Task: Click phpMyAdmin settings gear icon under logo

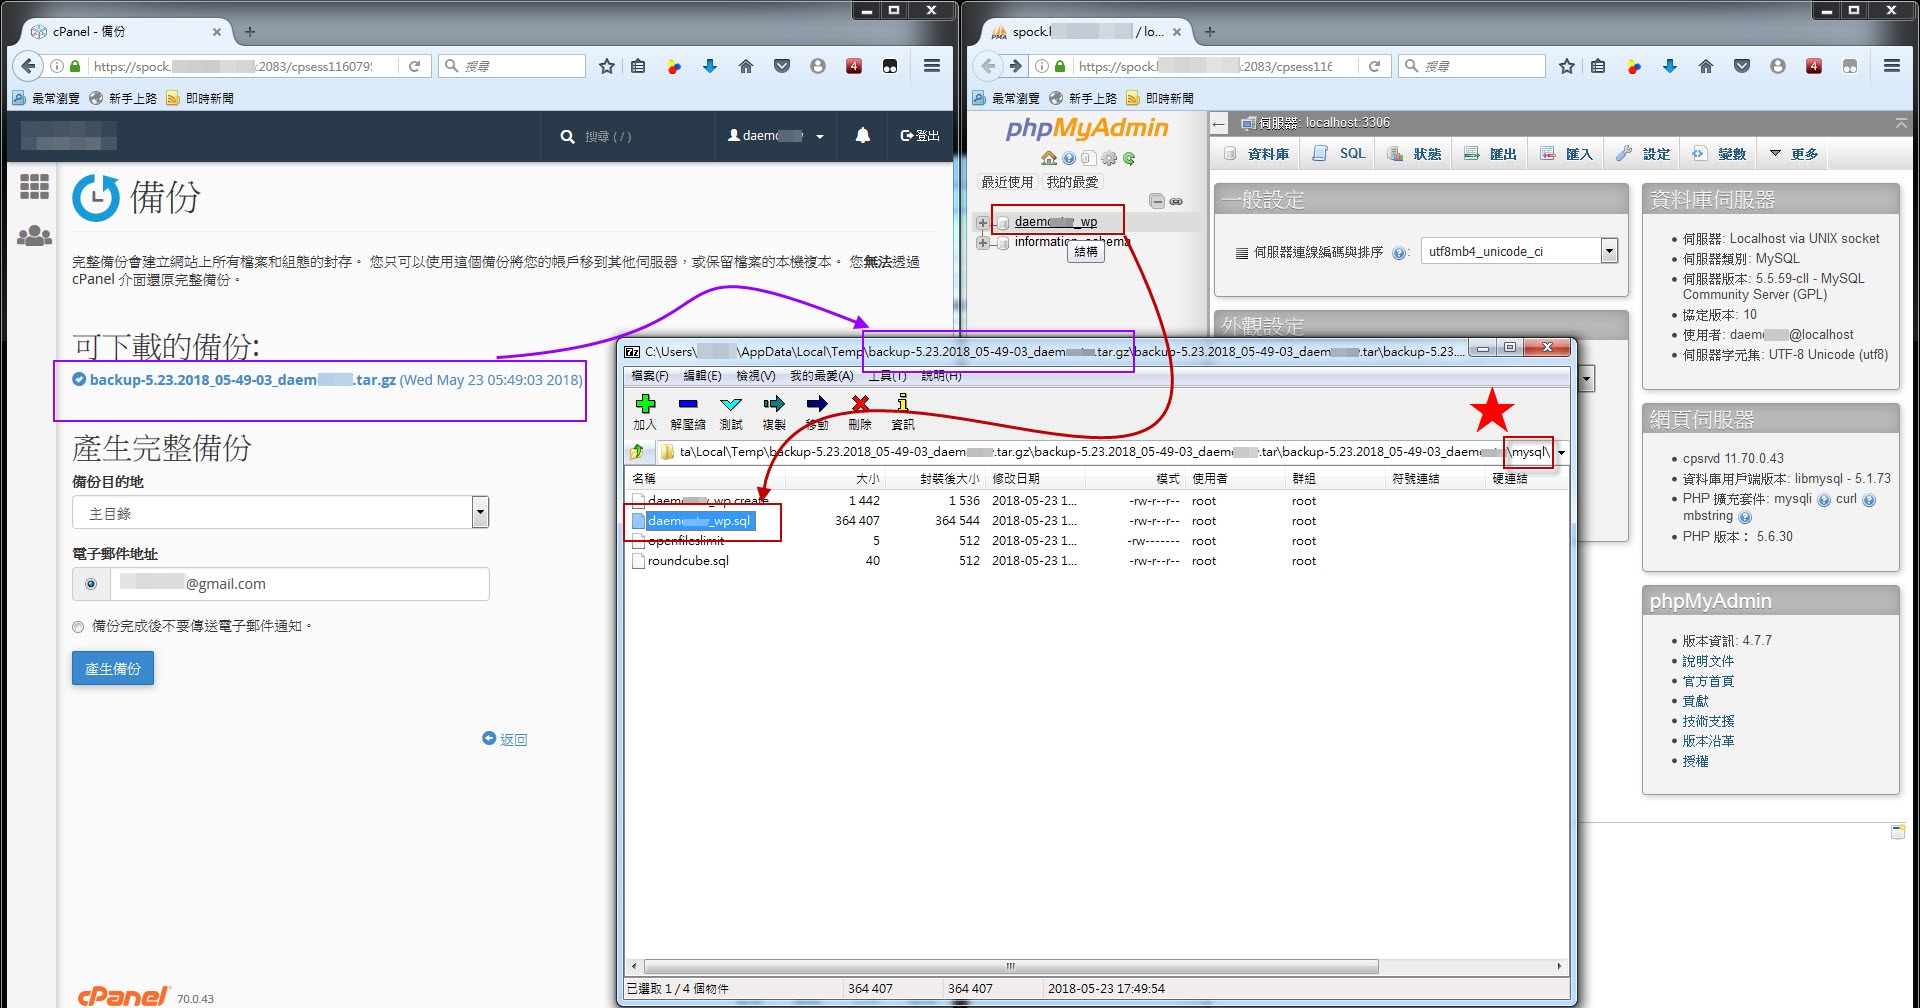Action: point(1109,158)
